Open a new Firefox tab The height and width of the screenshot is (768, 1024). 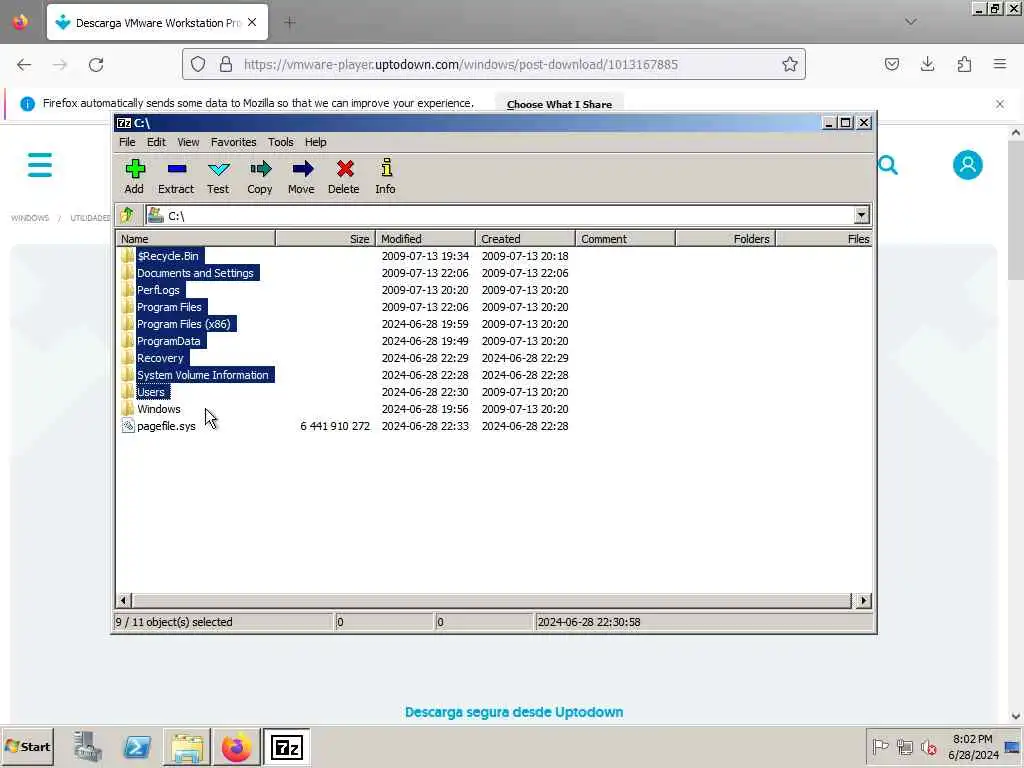290,22
